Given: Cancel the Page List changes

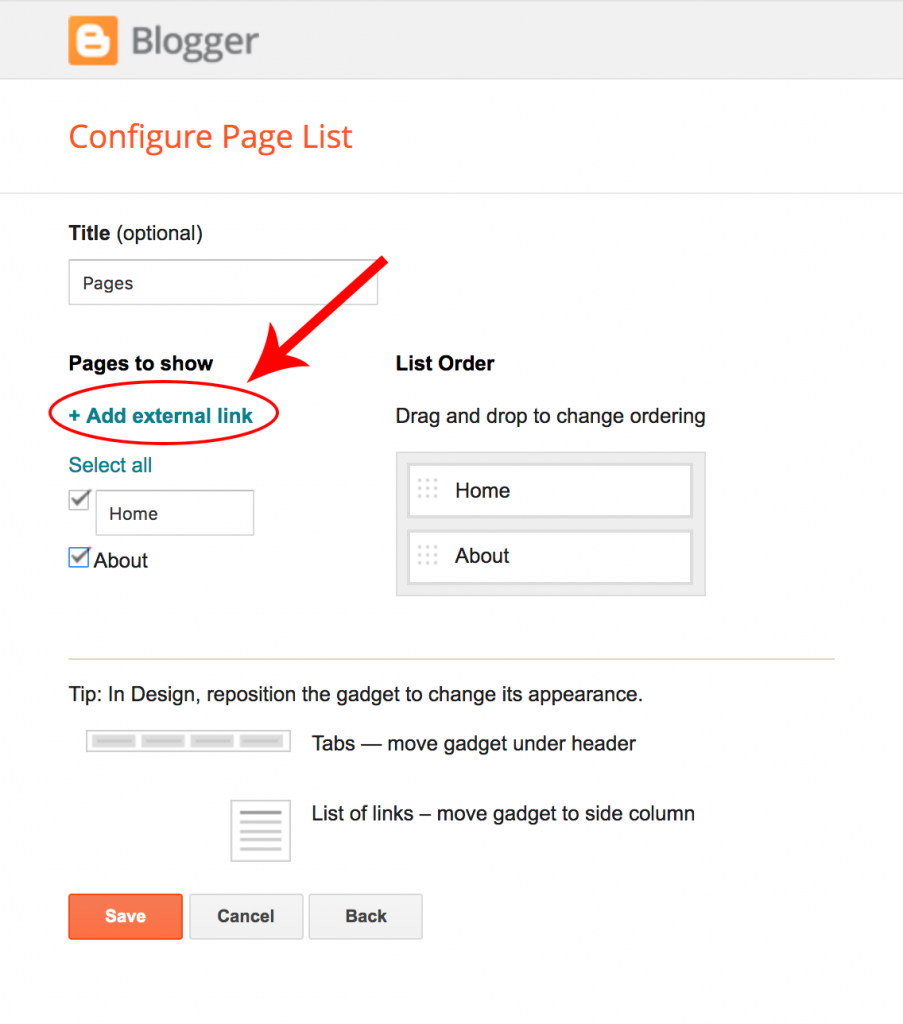Looking at the screenshot, I should [245, 916].
